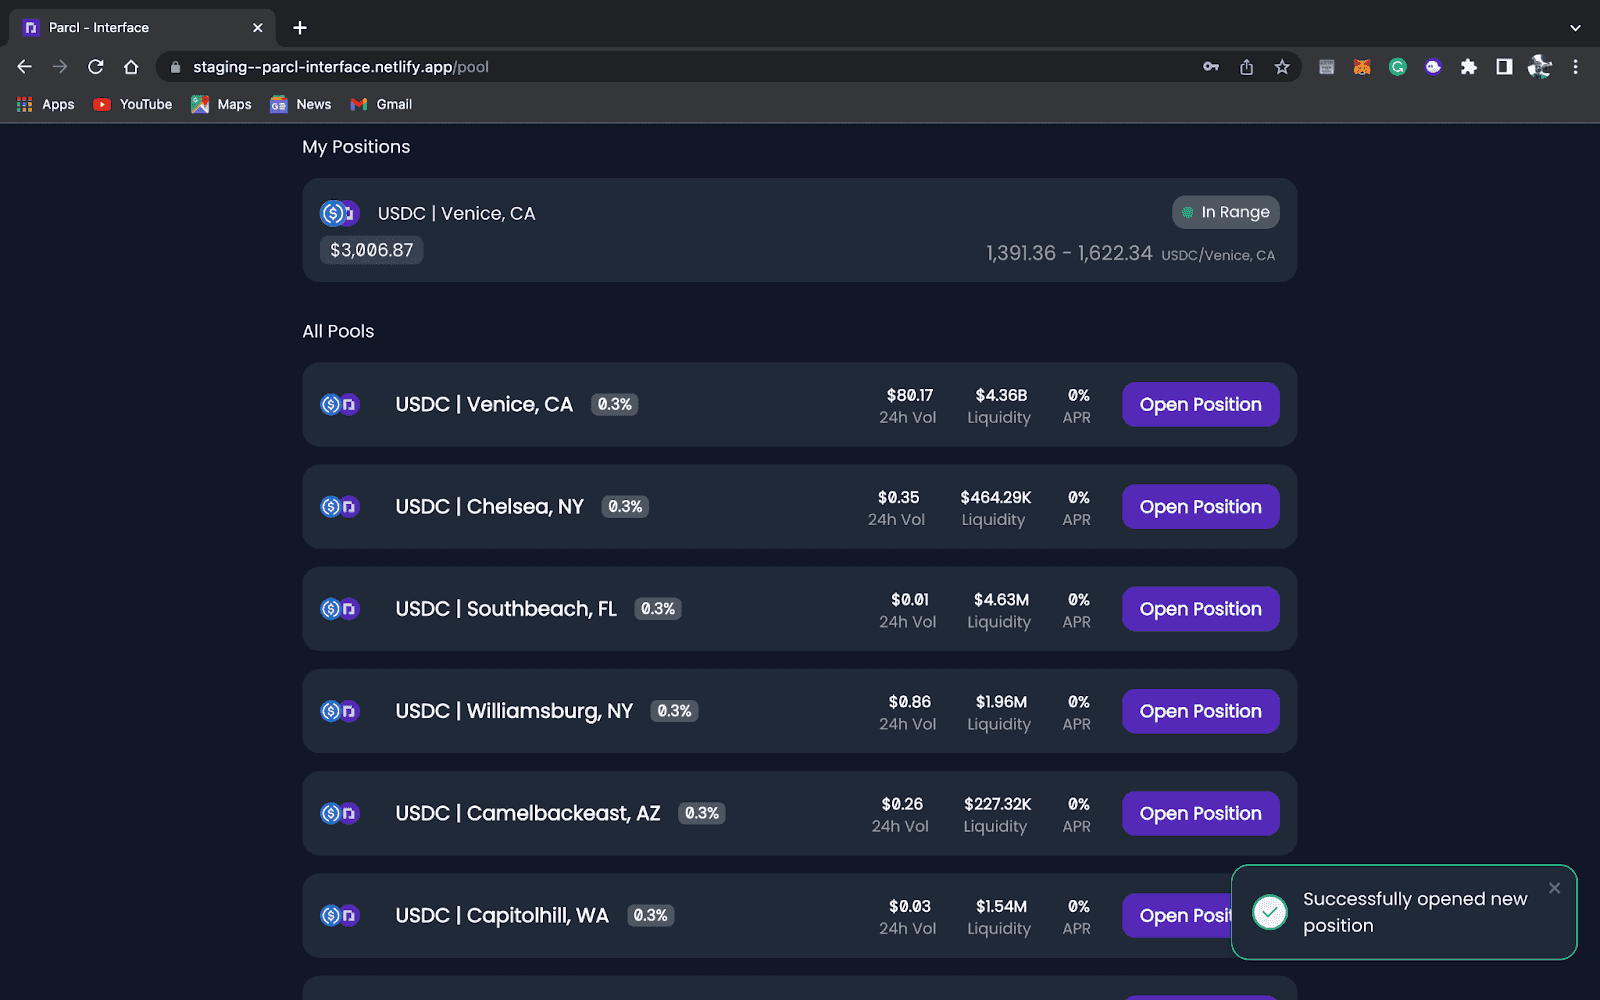The width and height of the screenshot is (1600, 1000).
Task: Open Position for USDC | Camelbackeast, AZ pool
Action: point(1200,813)
